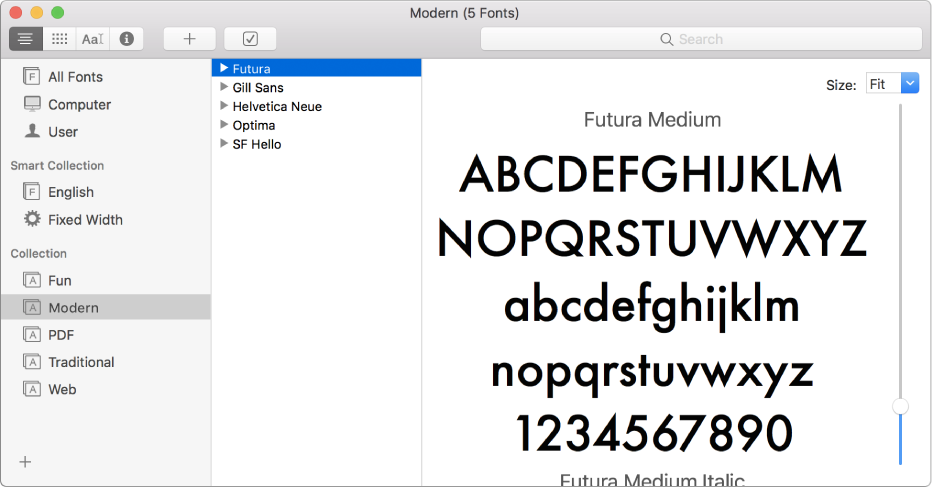Screen dimensions: 934x487
Task: Open the English smart collection
Action: click(x=105, y=192)
